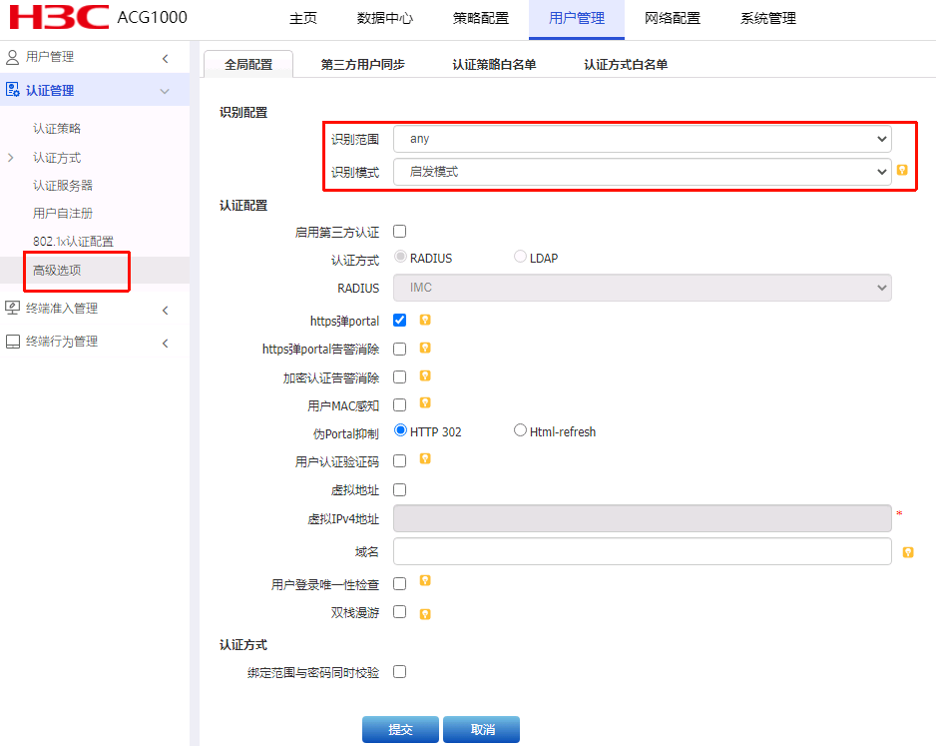Switch to the 第三方用户同步 tab
This screenshot has height=746, width=936.
click(x=363, y=64)
